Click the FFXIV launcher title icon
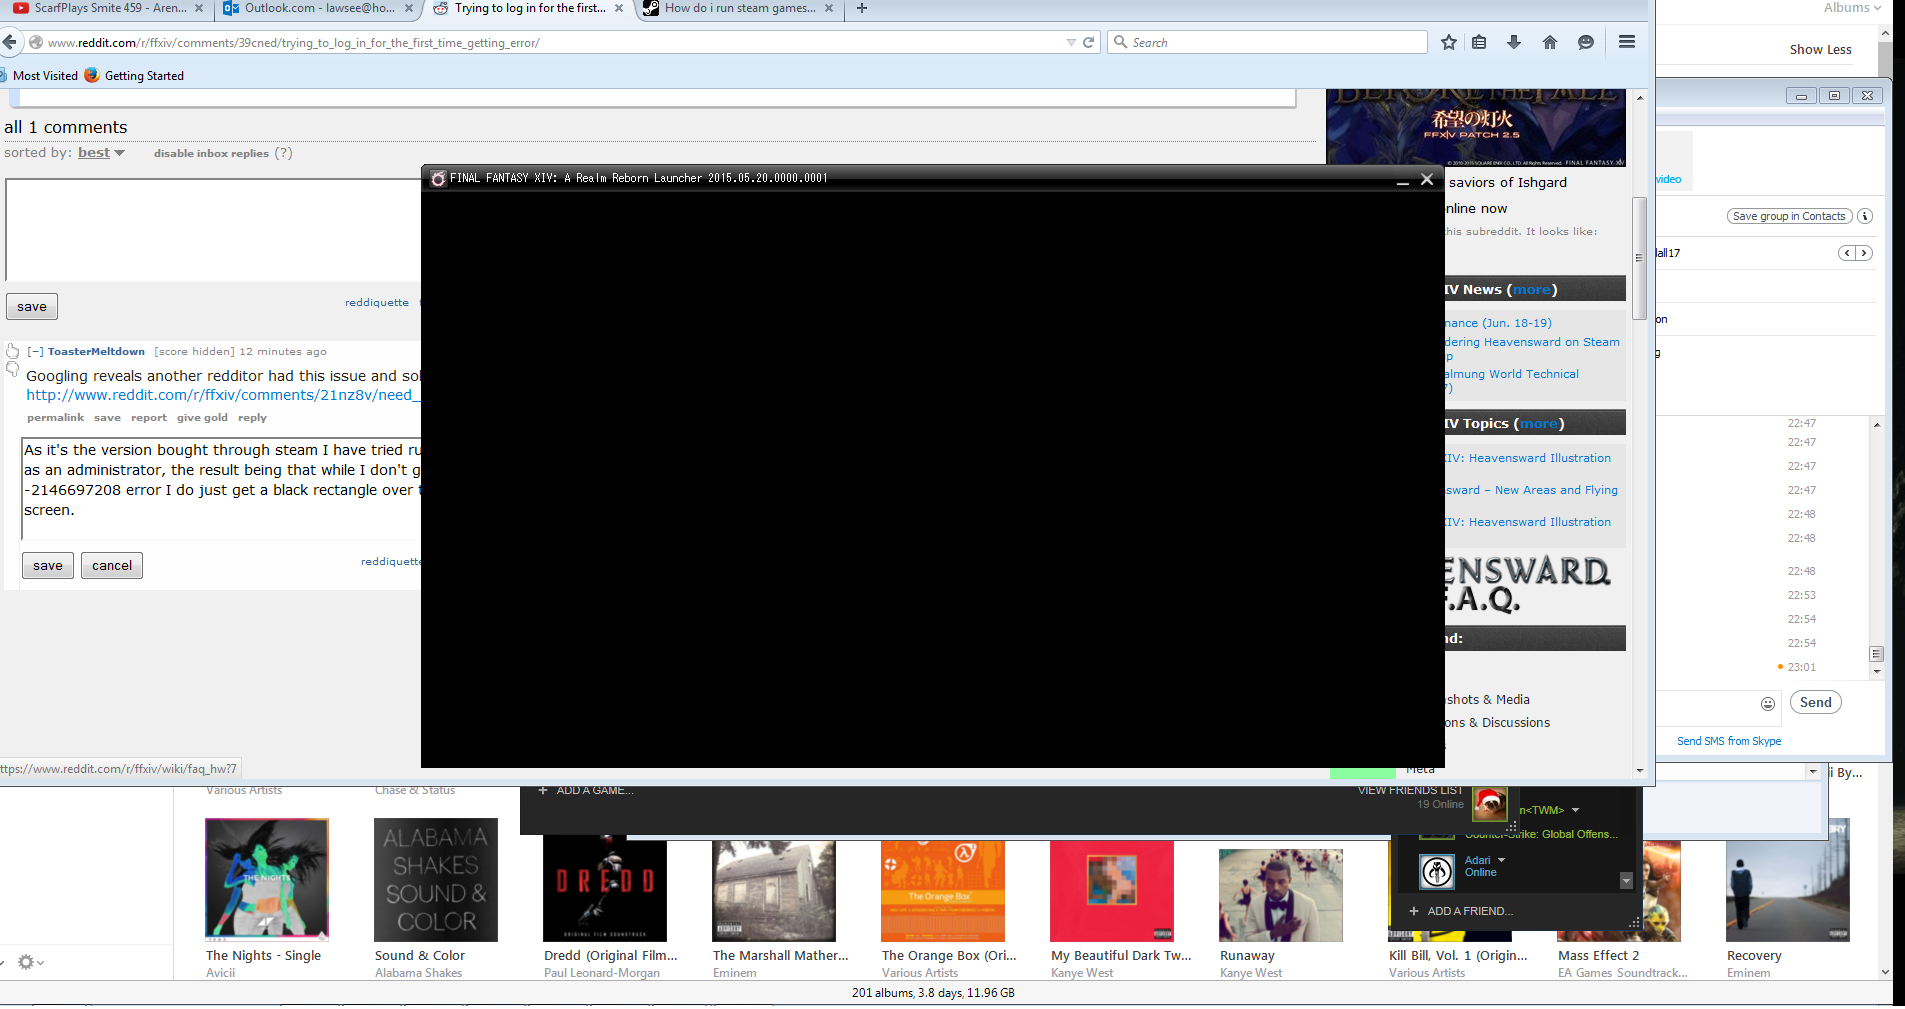This screenshot has height=1009, width=1905. (438, 178)
